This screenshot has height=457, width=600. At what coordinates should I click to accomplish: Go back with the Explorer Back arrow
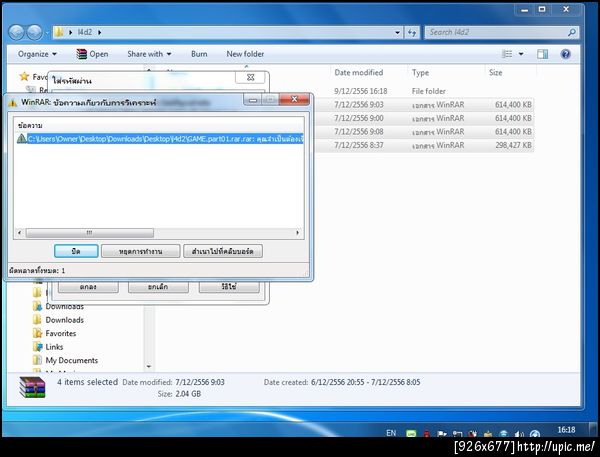tap(16, 32)
